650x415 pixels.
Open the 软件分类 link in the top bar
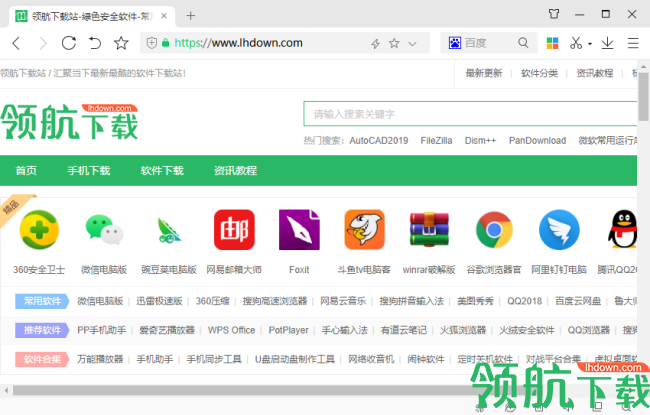tap(539, 73)
